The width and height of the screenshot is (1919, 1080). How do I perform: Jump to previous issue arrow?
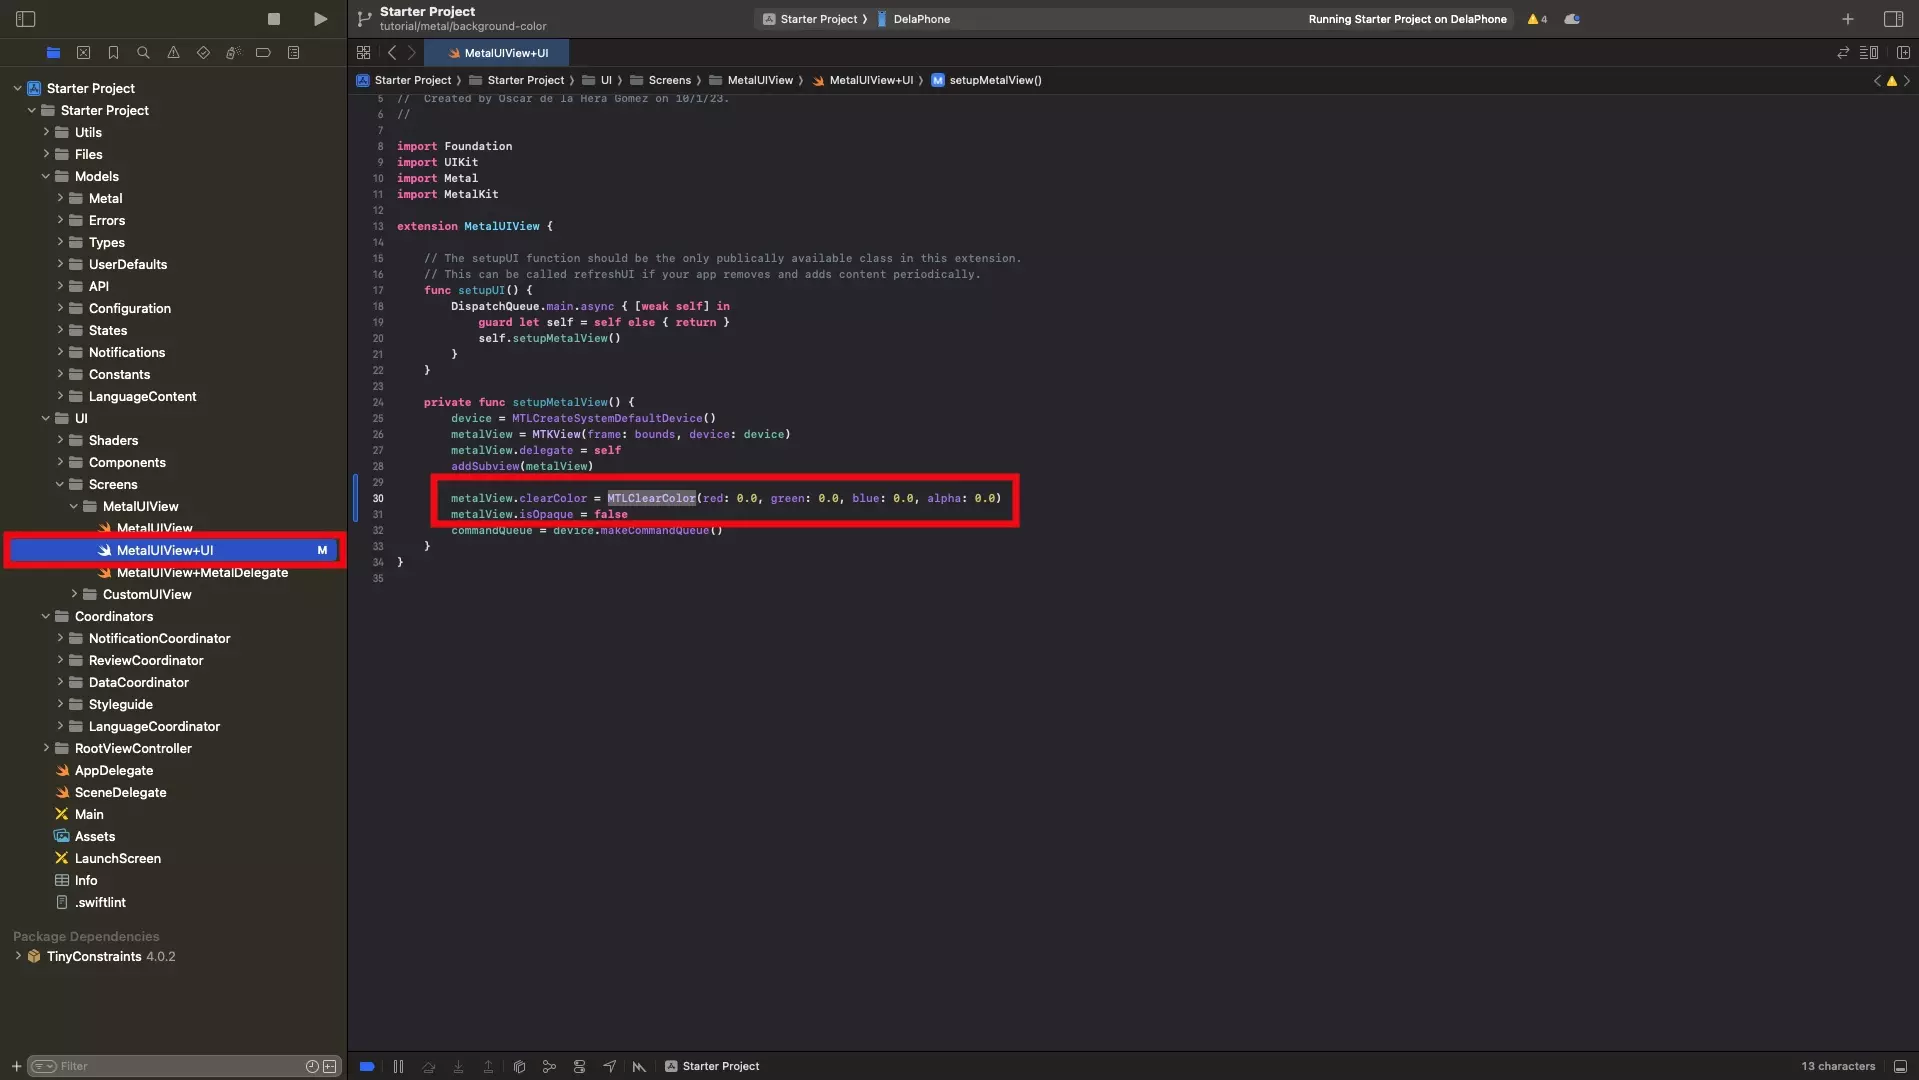(x=1877, y=80)
